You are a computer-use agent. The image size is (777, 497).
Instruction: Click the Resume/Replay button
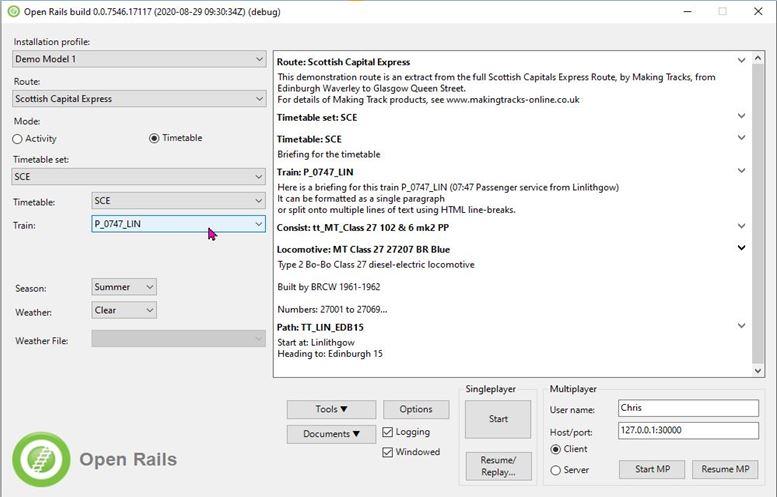[498, 466]
